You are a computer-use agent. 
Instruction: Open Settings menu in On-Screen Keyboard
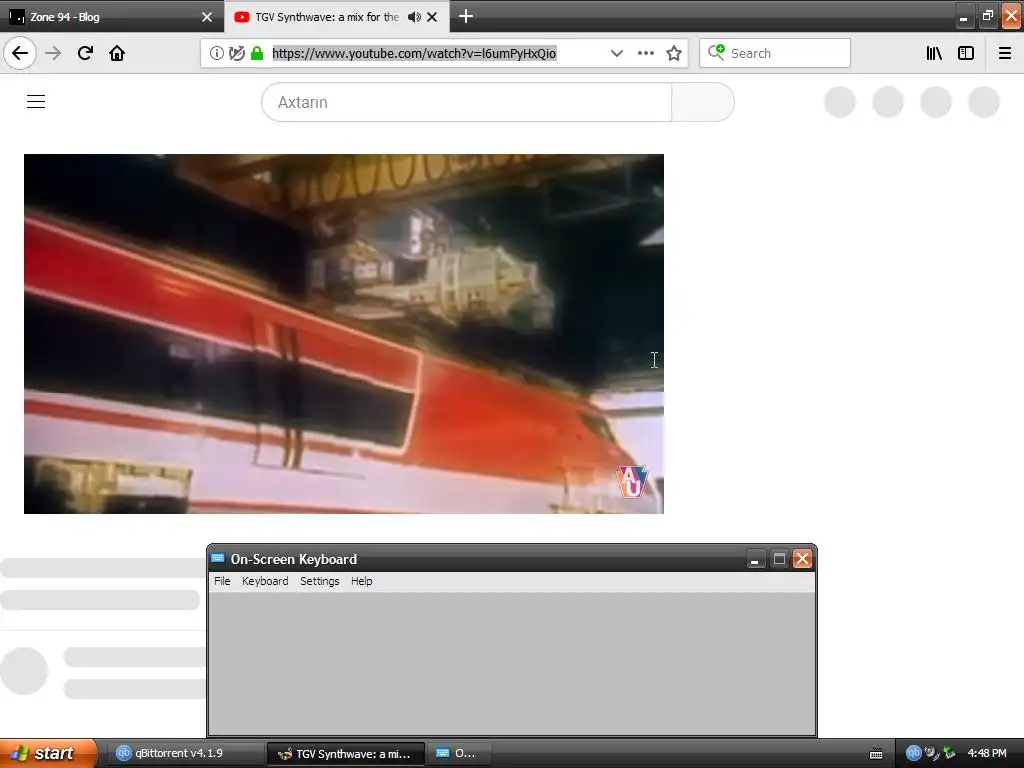pos(319,581)
